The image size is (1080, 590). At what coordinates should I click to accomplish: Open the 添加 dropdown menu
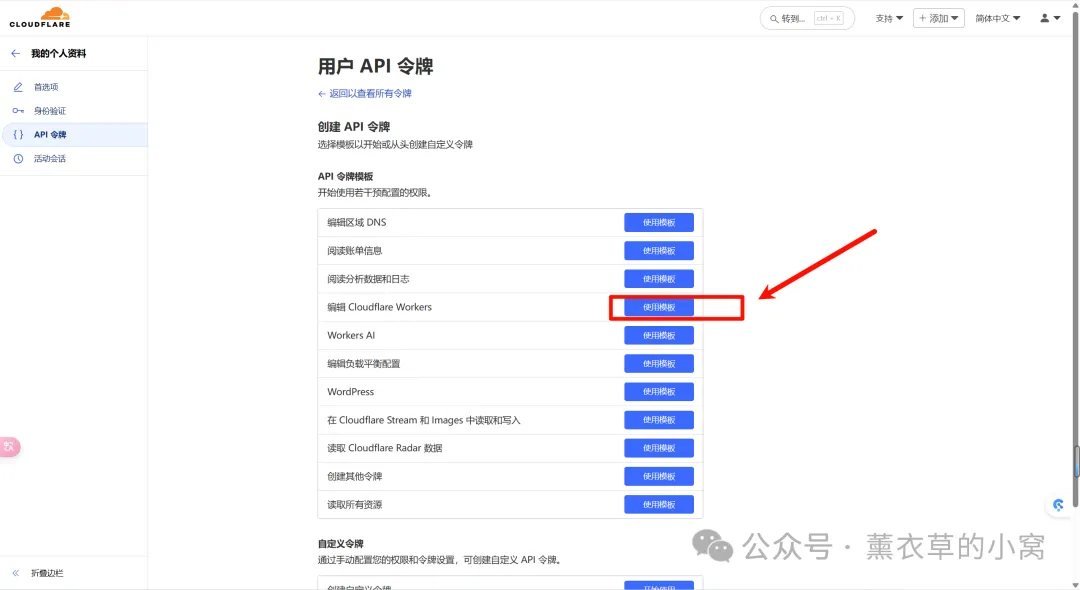(x=938, y=18)
